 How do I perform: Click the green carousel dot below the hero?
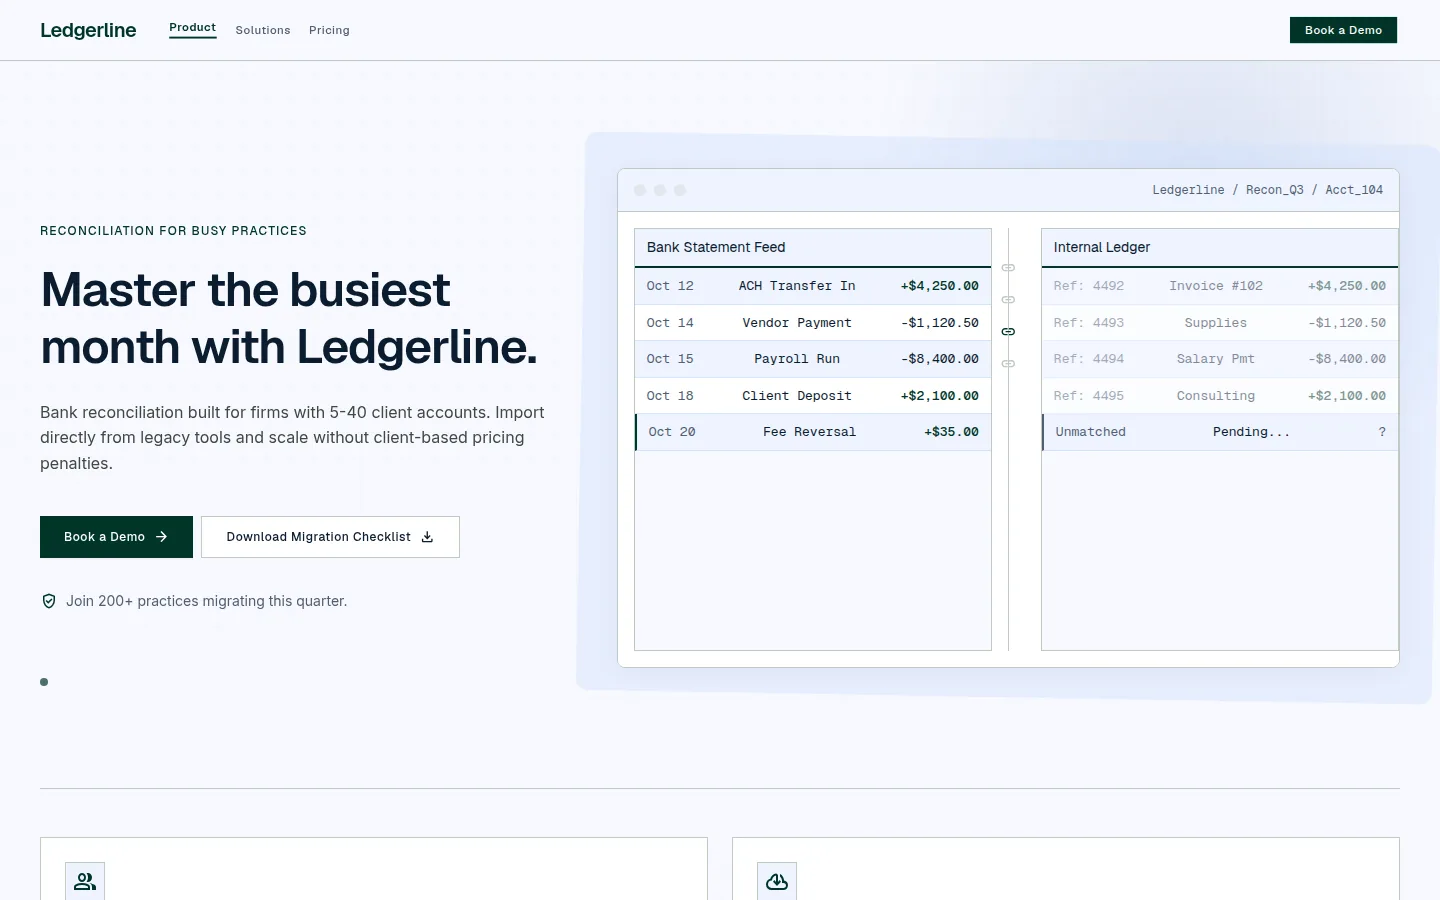[44, 682]
